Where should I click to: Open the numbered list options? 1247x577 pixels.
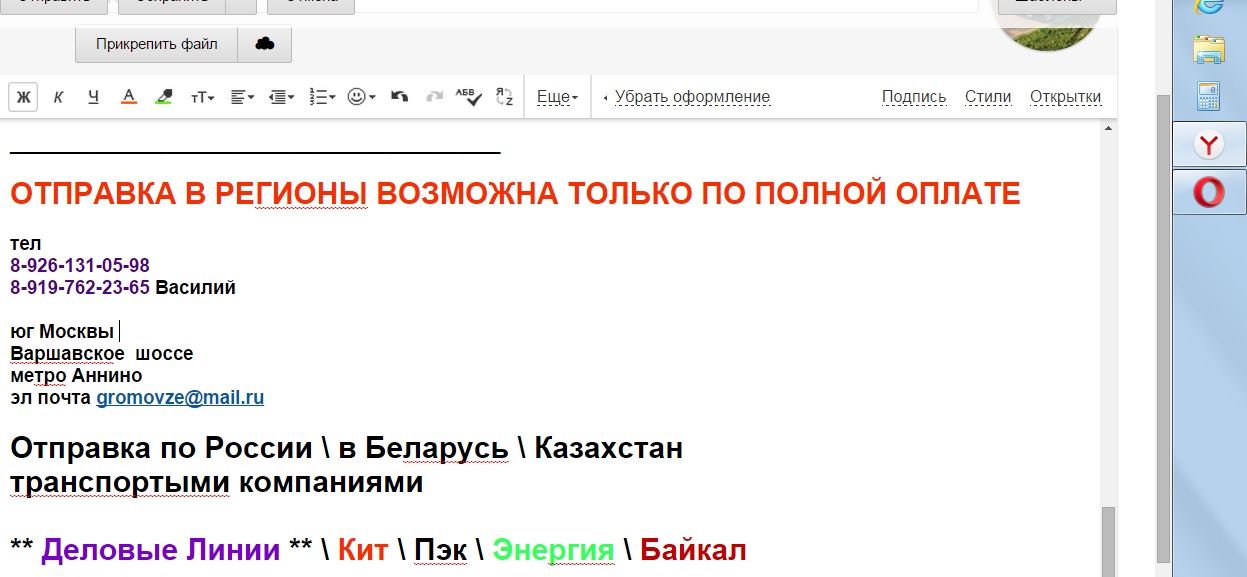(x=322, y=97)
